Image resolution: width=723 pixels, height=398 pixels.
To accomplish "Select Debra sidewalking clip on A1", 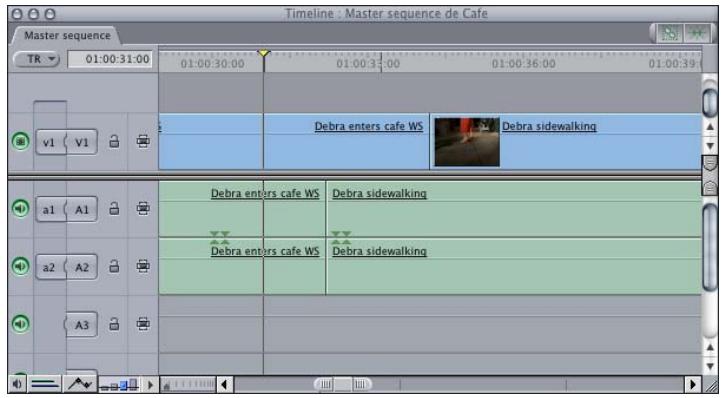I will (514, 209).
